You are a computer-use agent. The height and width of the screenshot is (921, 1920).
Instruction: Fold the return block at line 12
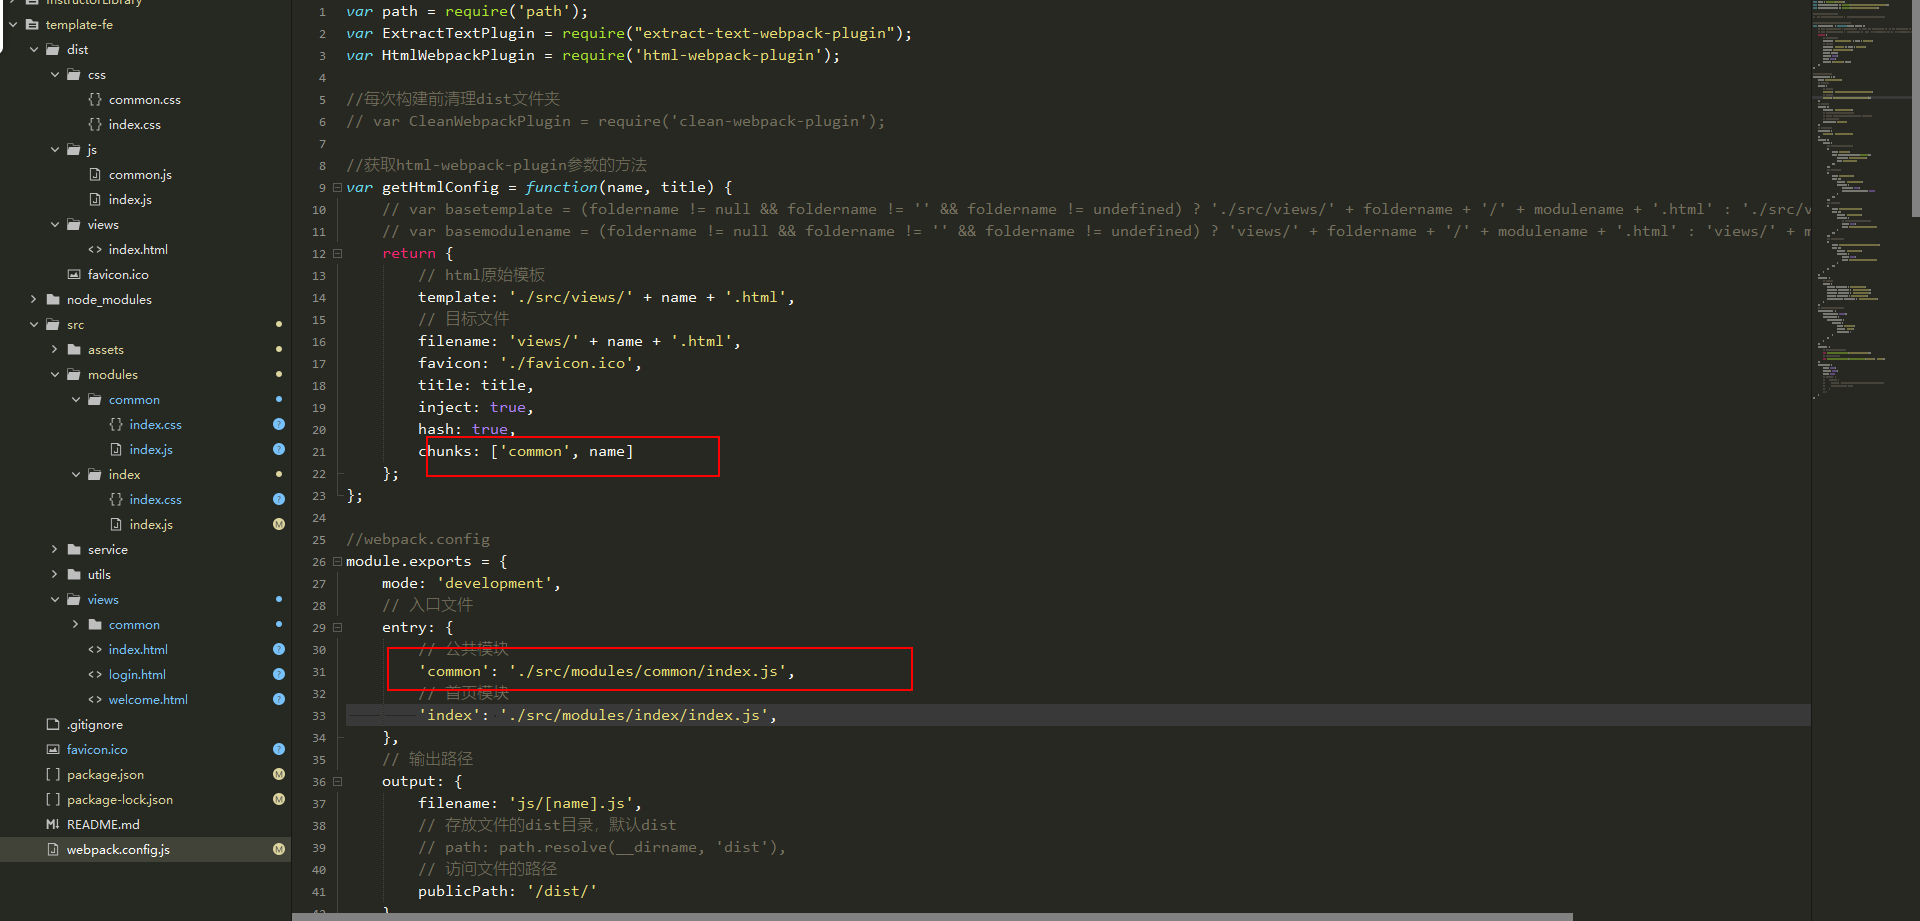(337, 253)
